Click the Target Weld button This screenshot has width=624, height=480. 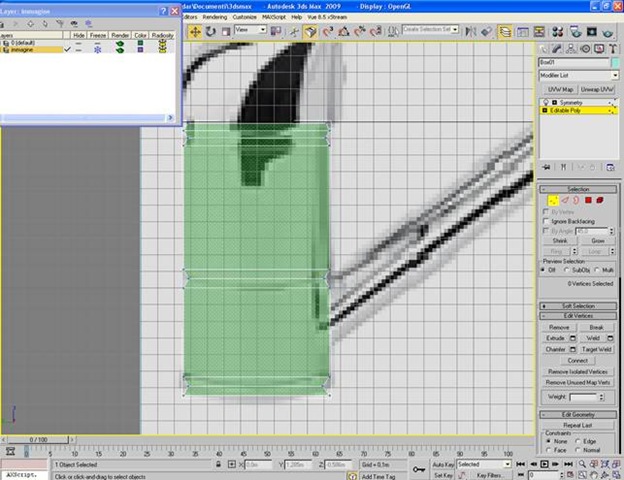(x=593, y=349)
